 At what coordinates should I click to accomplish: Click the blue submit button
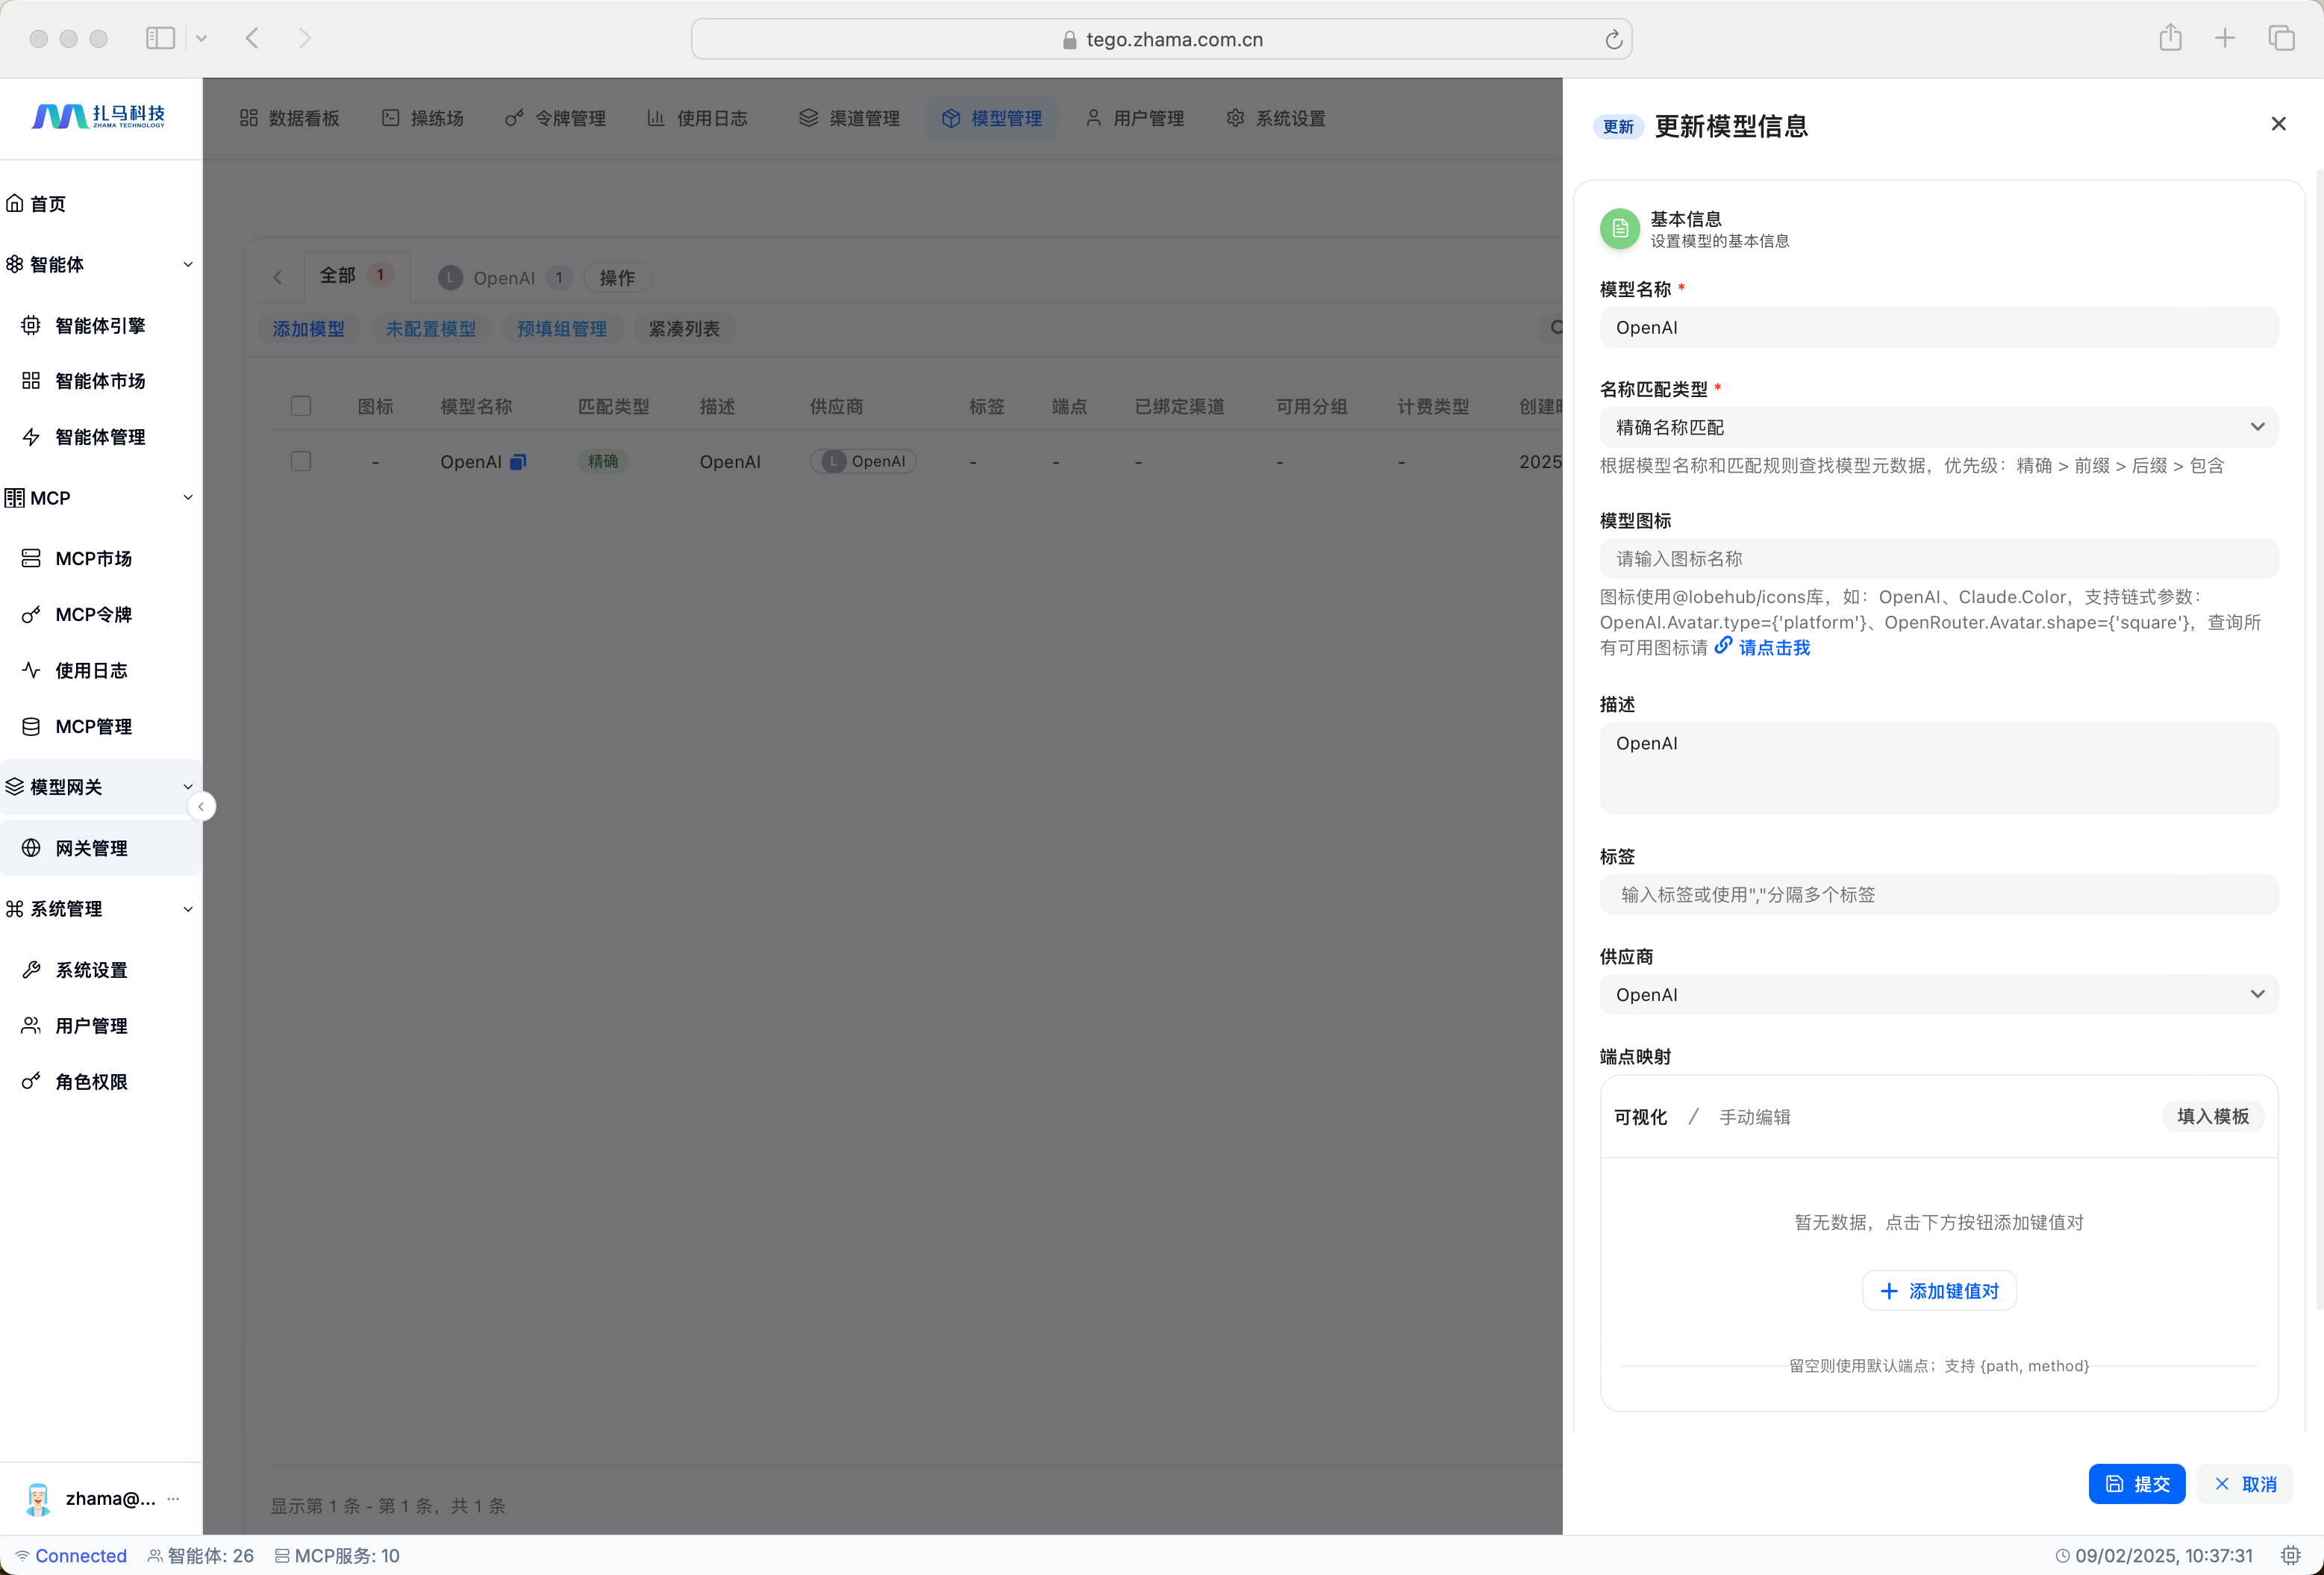[x=2136, y=1484]
